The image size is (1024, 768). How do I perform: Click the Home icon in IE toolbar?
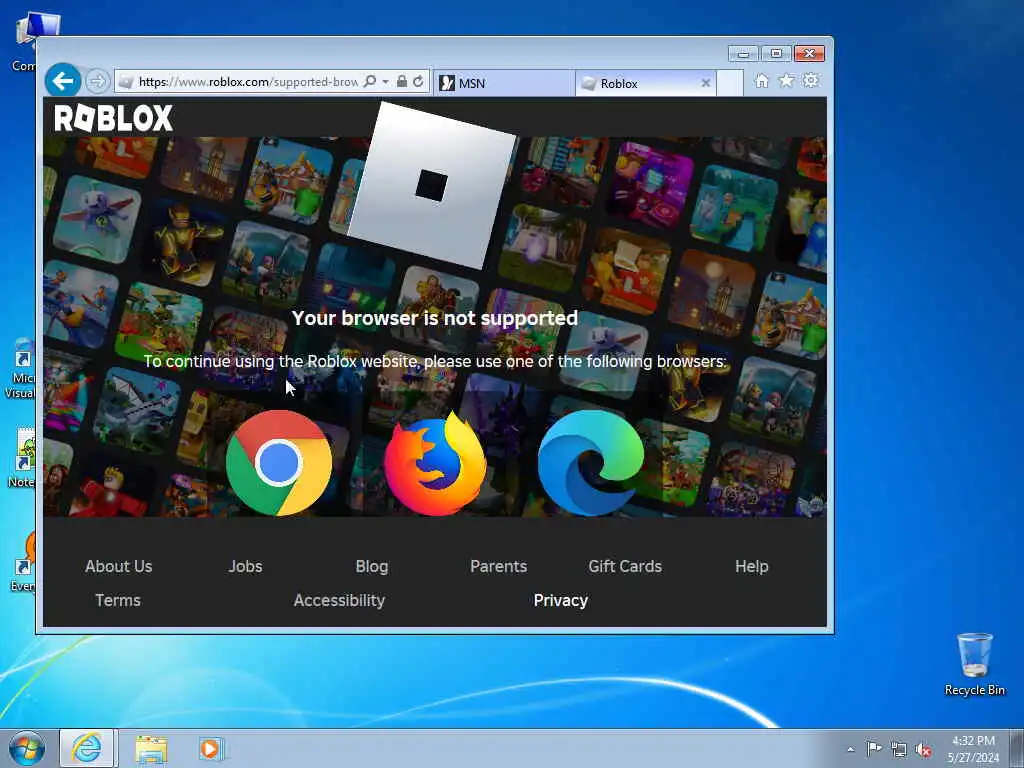[x=761, y=80]
